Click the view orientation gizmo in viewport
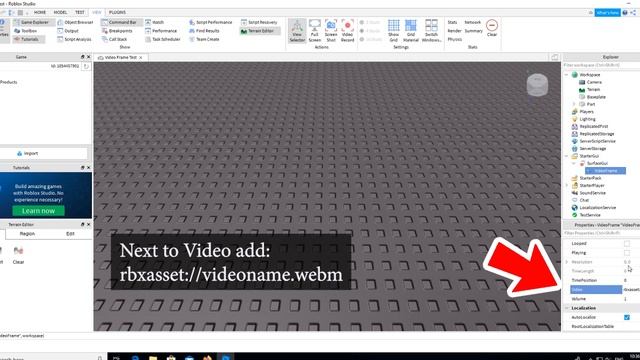This screenshot has height=360, width=640. (x=537, y=85)
